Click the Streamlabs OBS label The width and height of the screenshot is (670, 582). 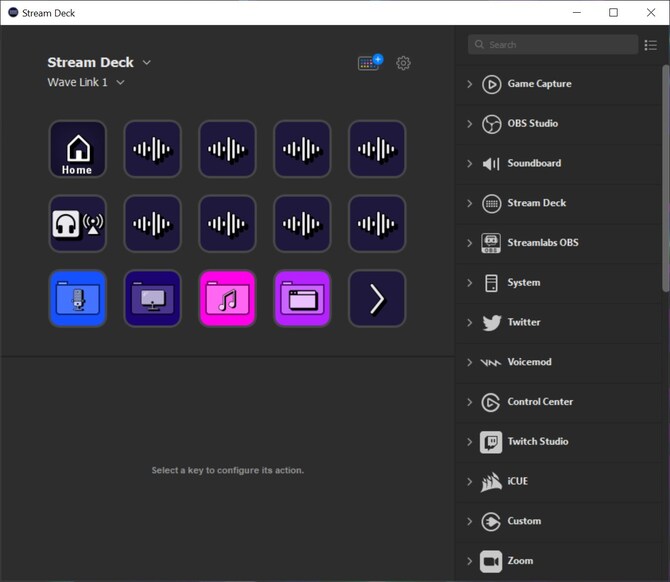click(543, 243)
